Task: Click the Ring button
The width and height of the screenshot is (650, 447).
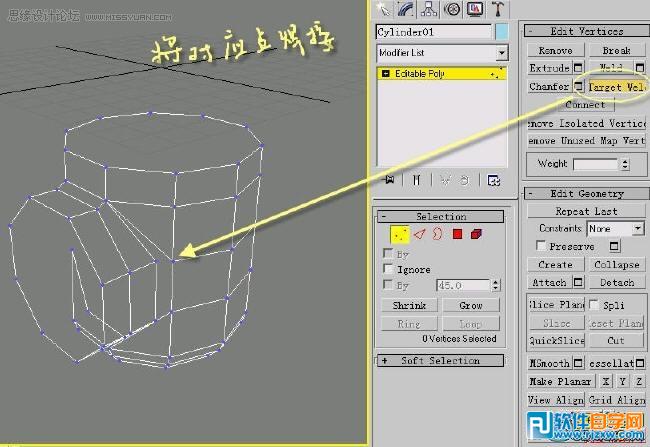Action: pyautogui.click(x=409, y=324)
